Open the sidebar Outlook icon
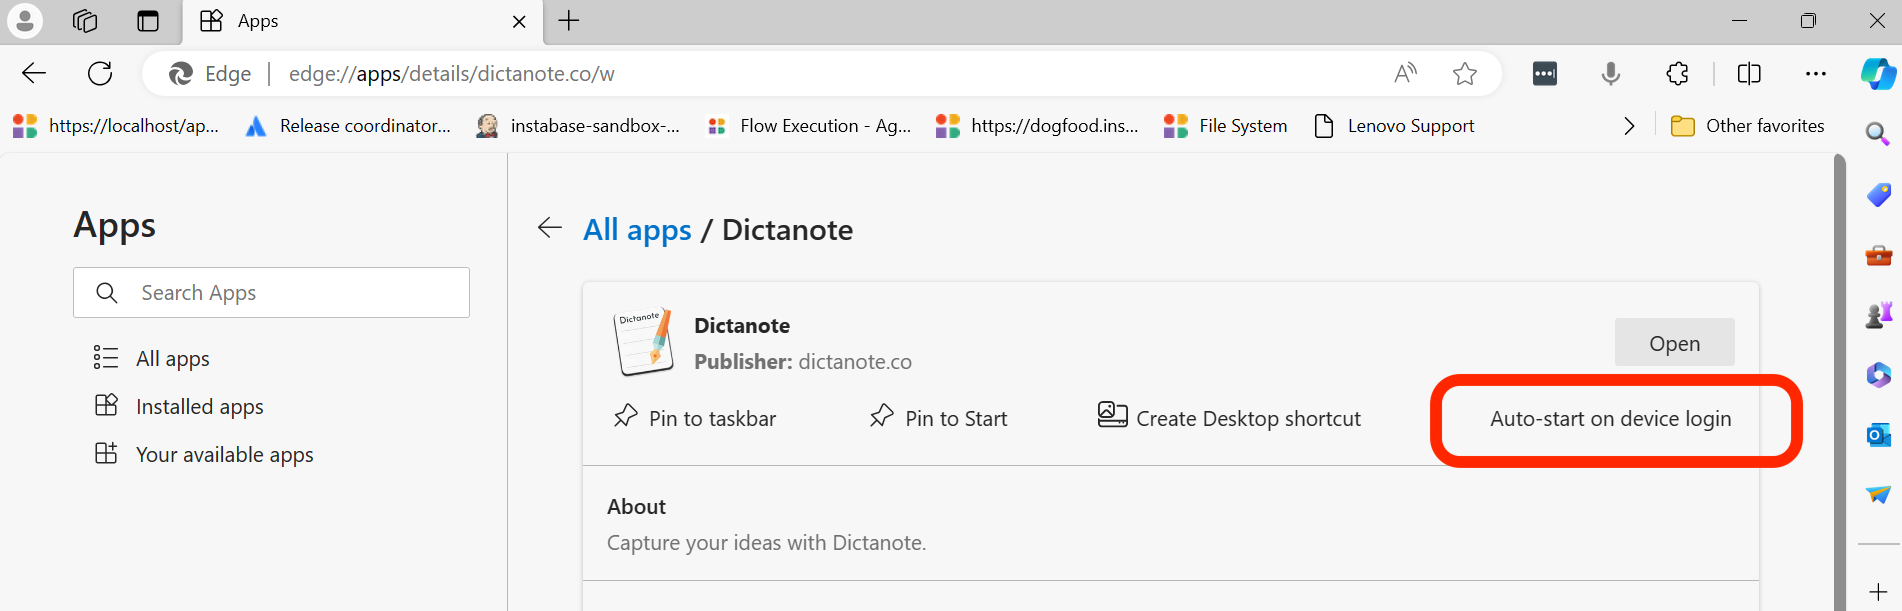The width and height of the screenshot is (1902, 611). coord(1878,435)
